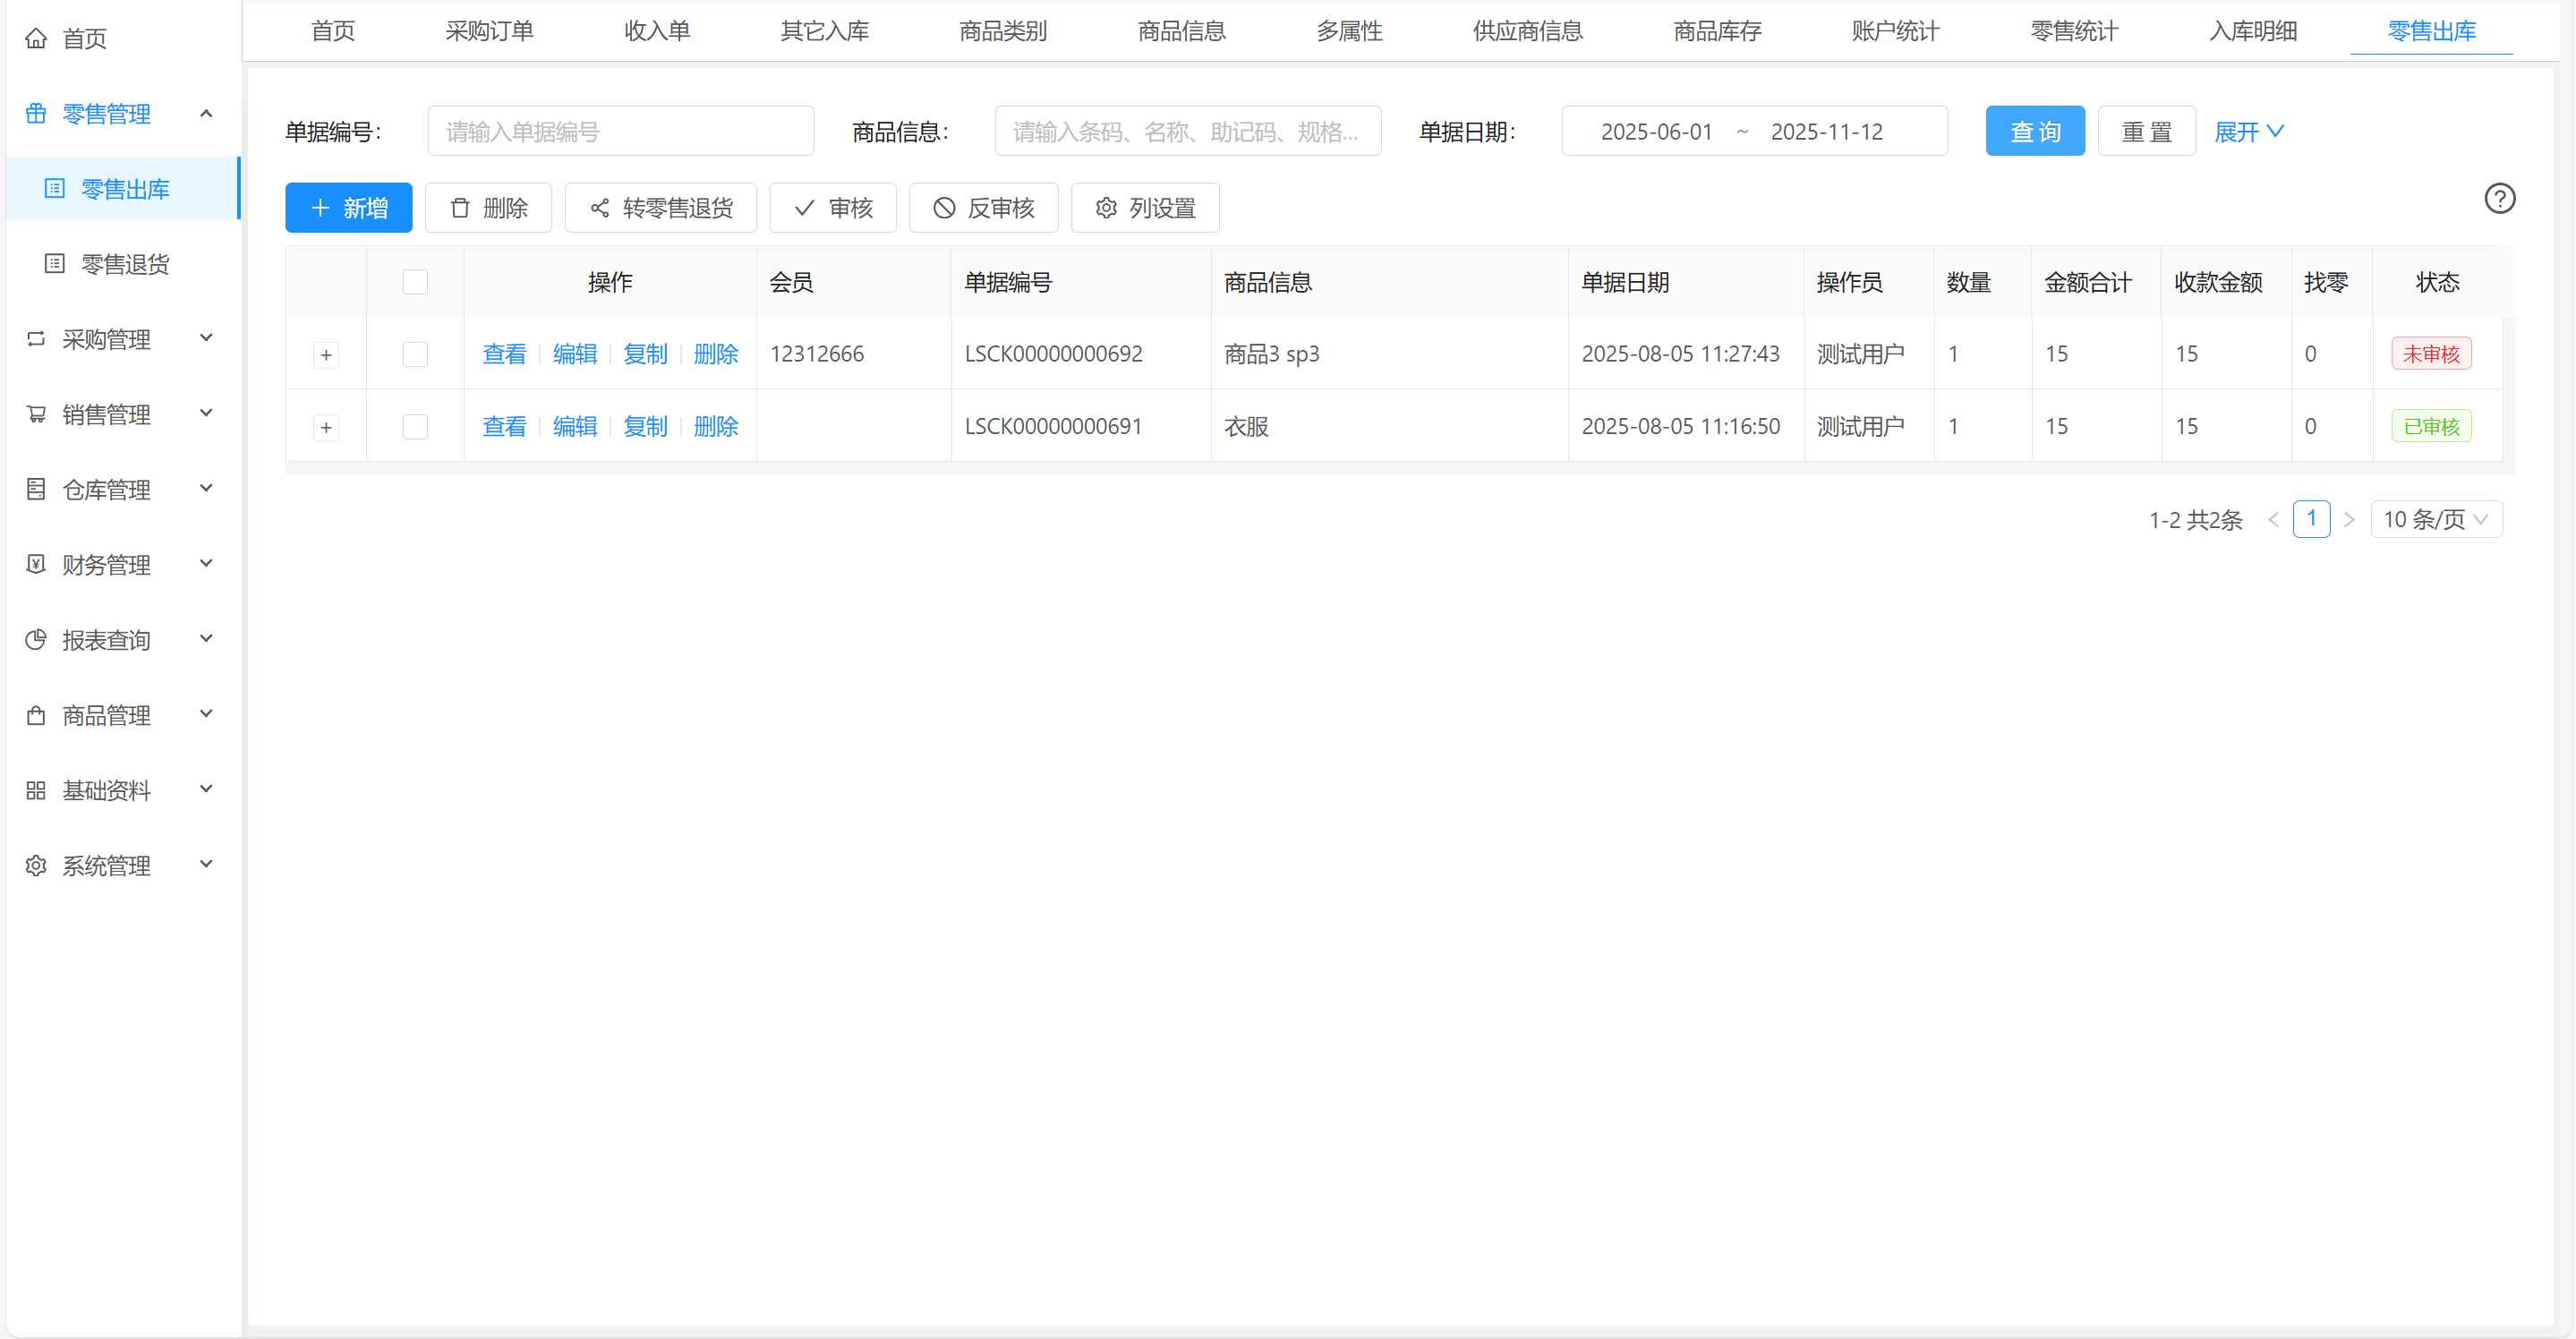The image size is (2576, 1339).
Task: Click the gear icon for 列设置
Action: pos(1106,208)
